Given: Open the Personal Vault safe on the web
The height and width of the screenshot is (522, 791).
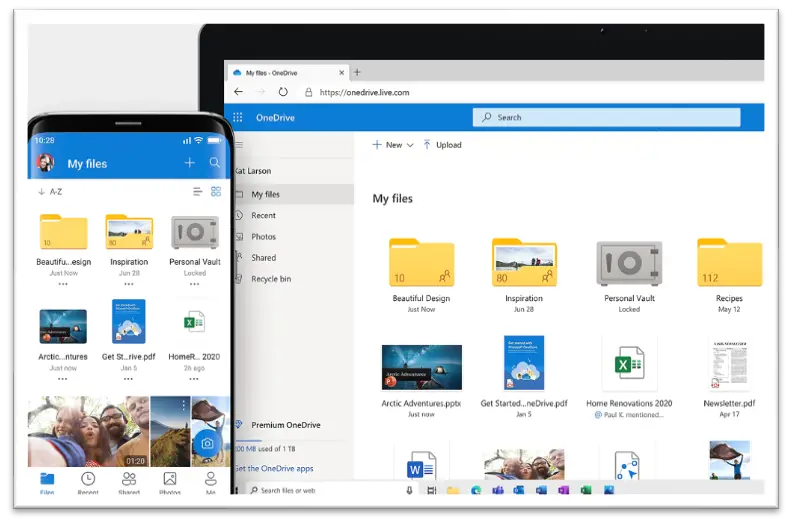Looking at the screenshot, I should 629,263.
